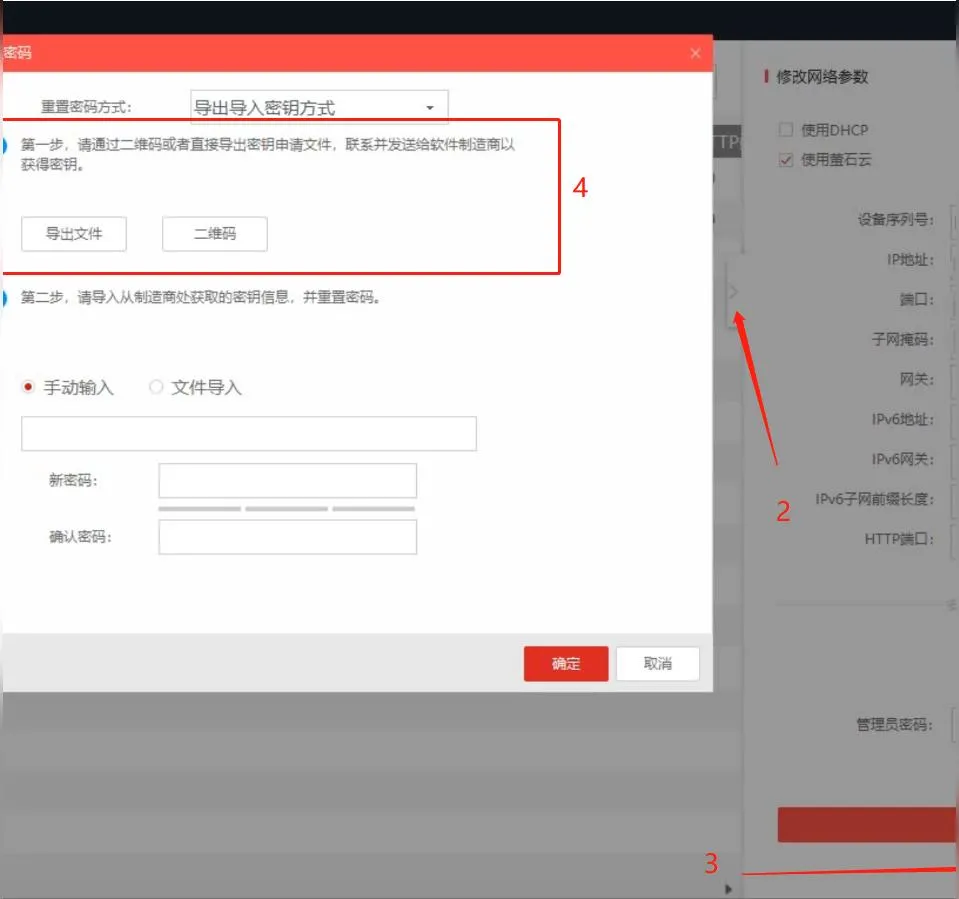The image size is (959, 899).
Task: Toggle the 使用萤石云 checkbox
Action: click(786, 160)
